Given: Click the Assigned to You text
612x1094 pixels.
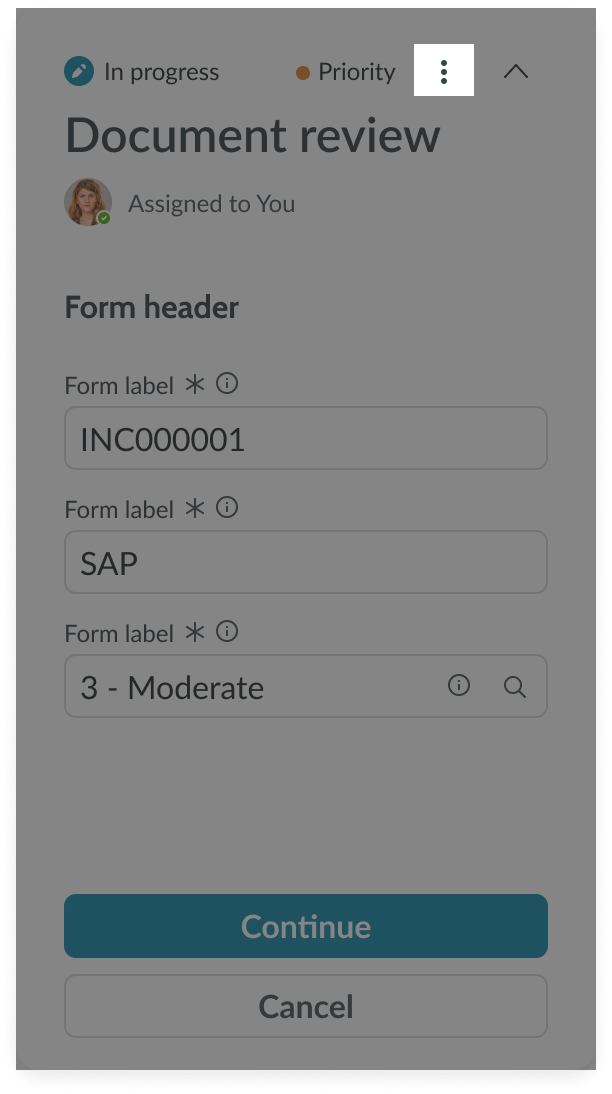Looking at the screenshot, I should 211,204.
